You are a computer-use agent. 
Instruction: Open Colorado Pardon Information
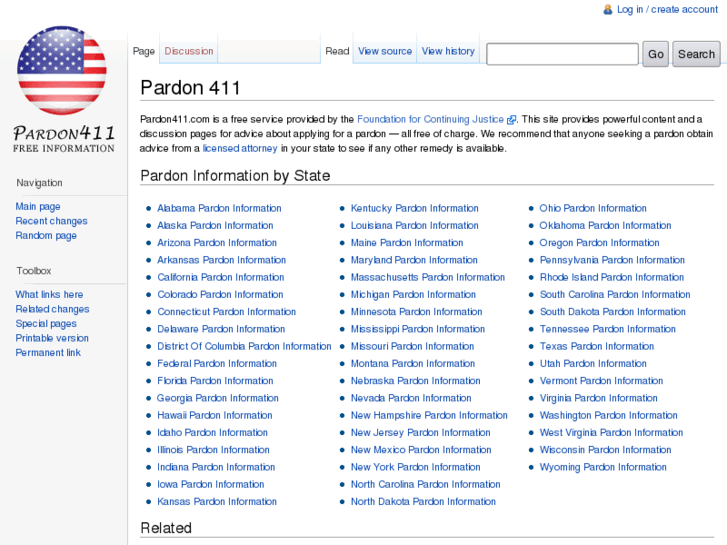[x=220, y=295]
